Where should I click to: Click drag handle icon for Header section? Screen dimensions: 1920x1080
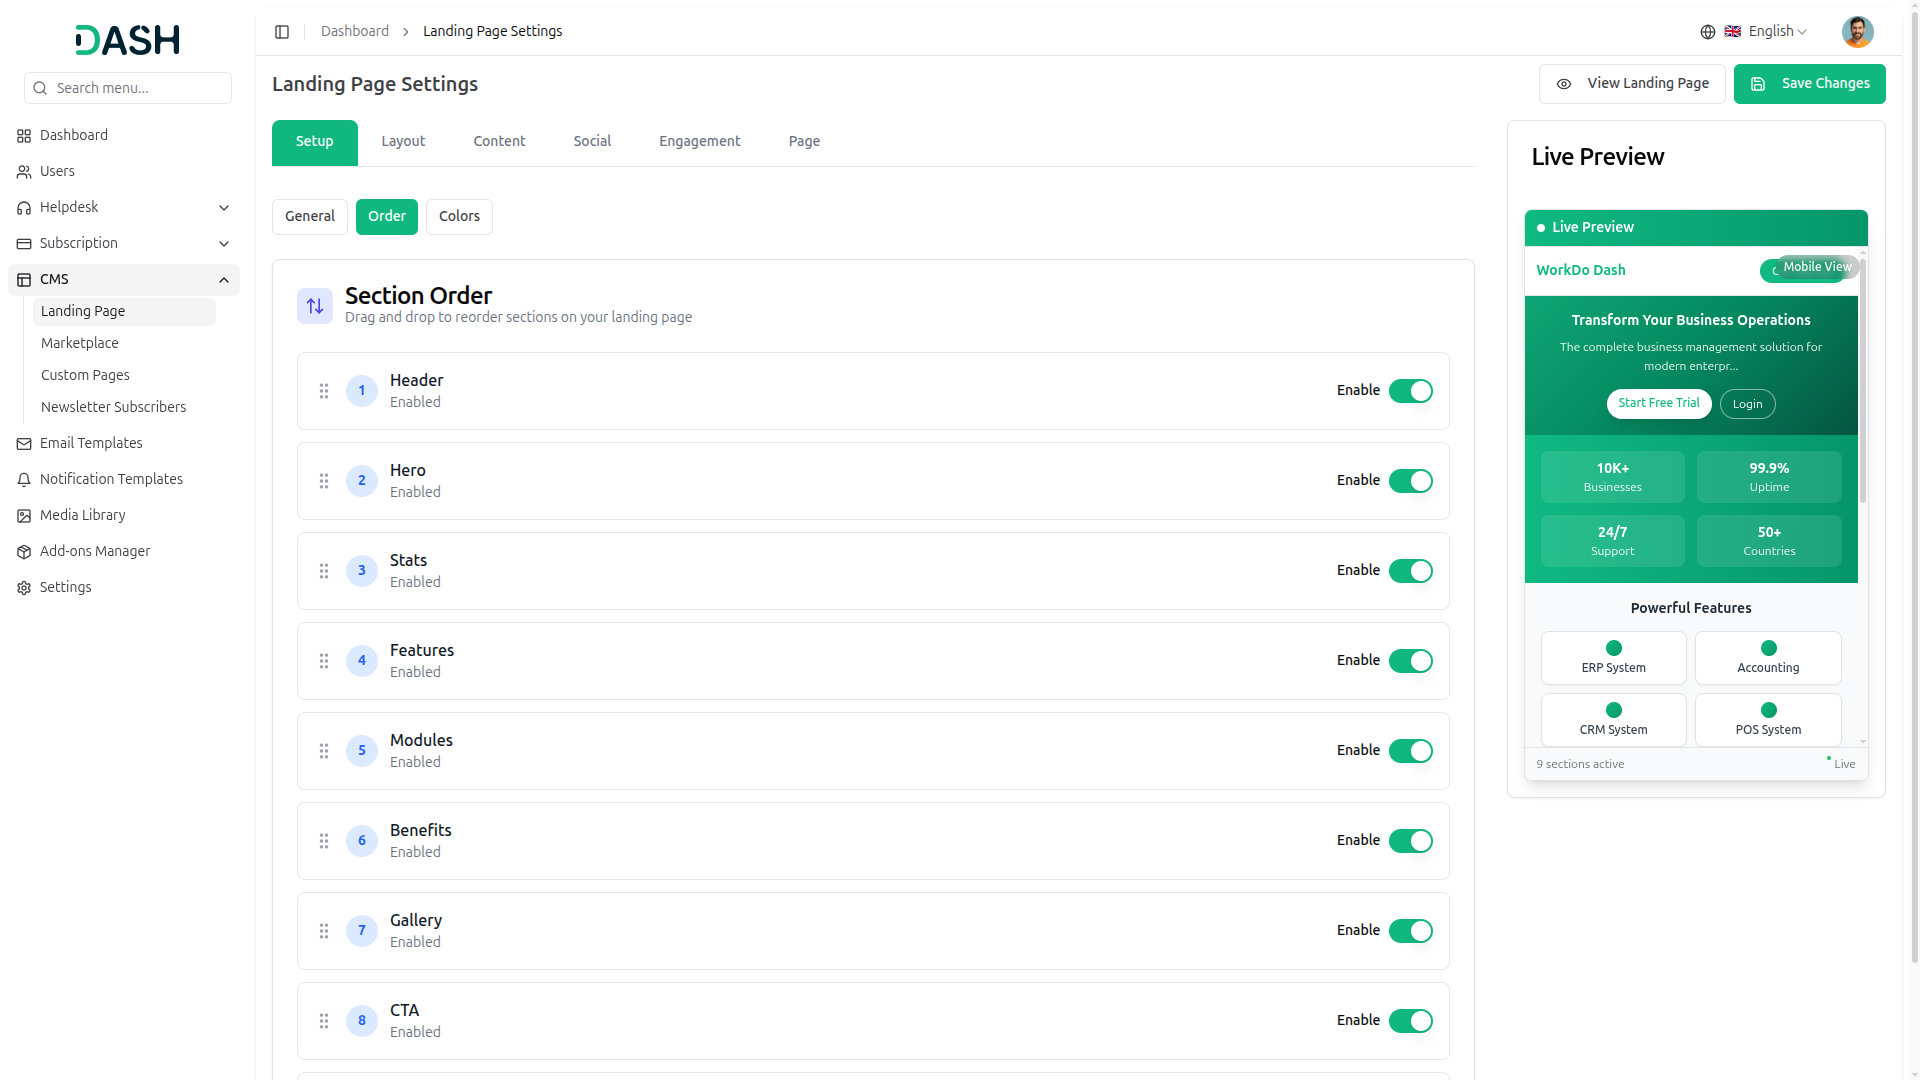point(324,391)
